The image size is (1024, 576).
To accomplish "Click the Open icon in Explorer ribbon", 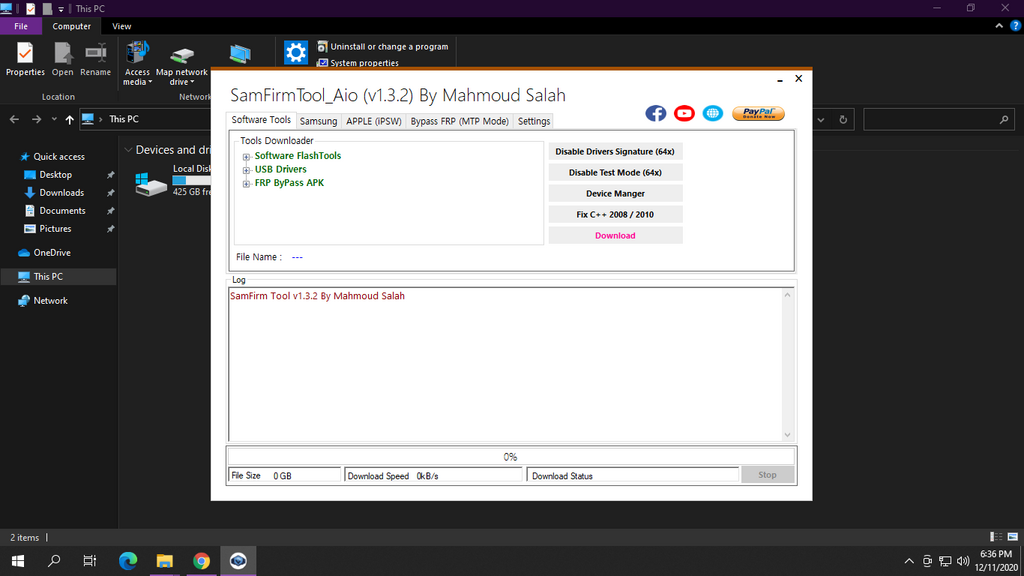I will coord(63,59).
